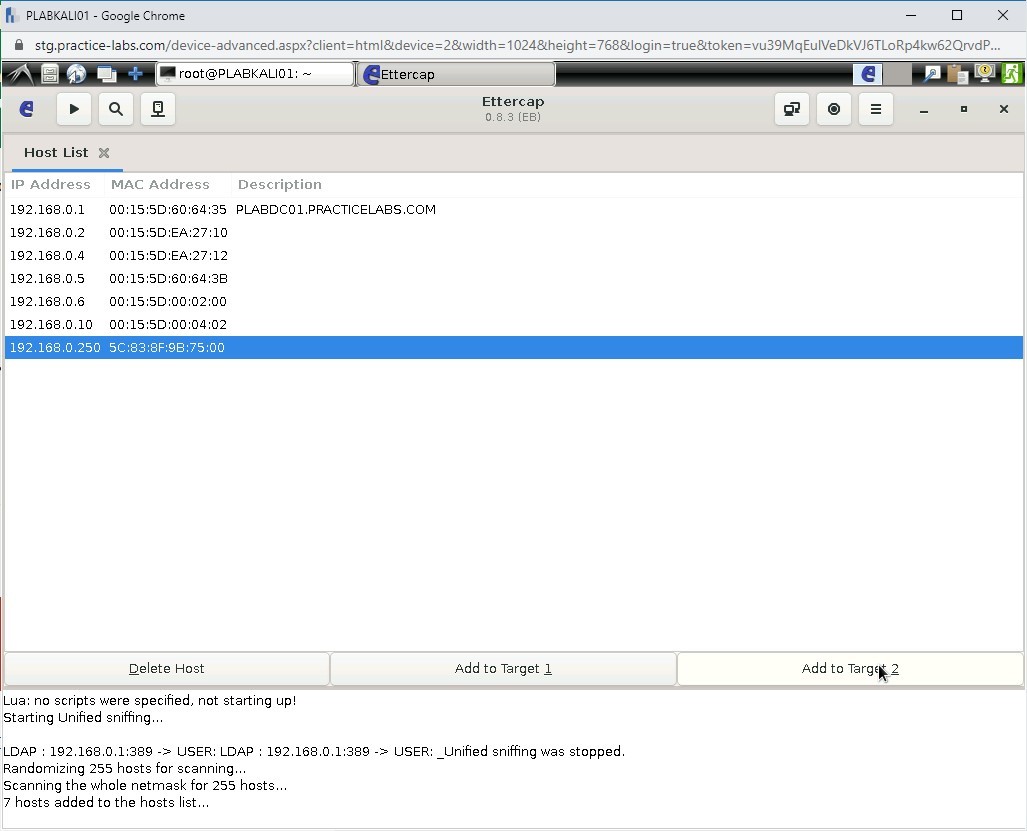Click the padlock icon in Chrome's address bar
The width and height of the screenshot is (1027, 831).
pos(21,45)
